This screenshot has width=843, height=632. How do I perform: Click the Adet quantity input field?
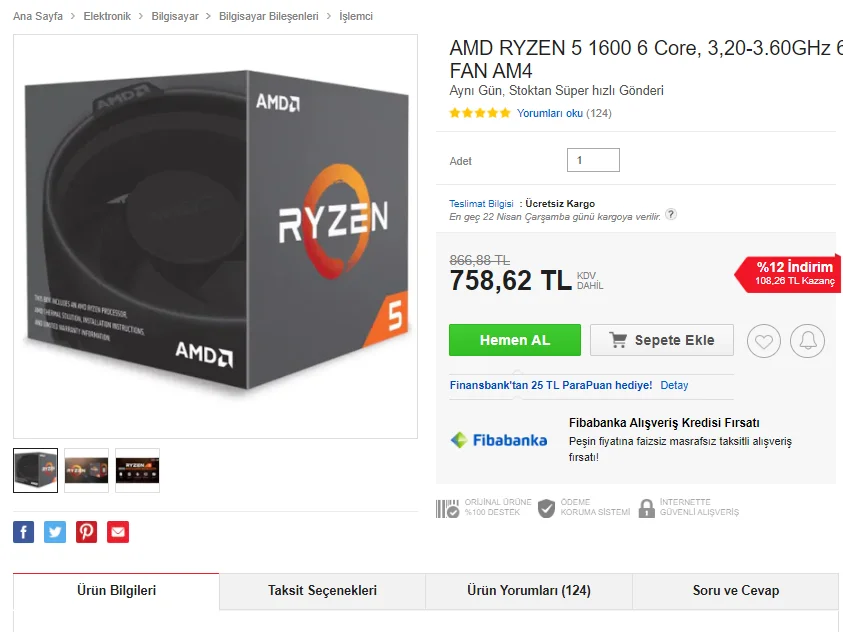pos(593,160)
